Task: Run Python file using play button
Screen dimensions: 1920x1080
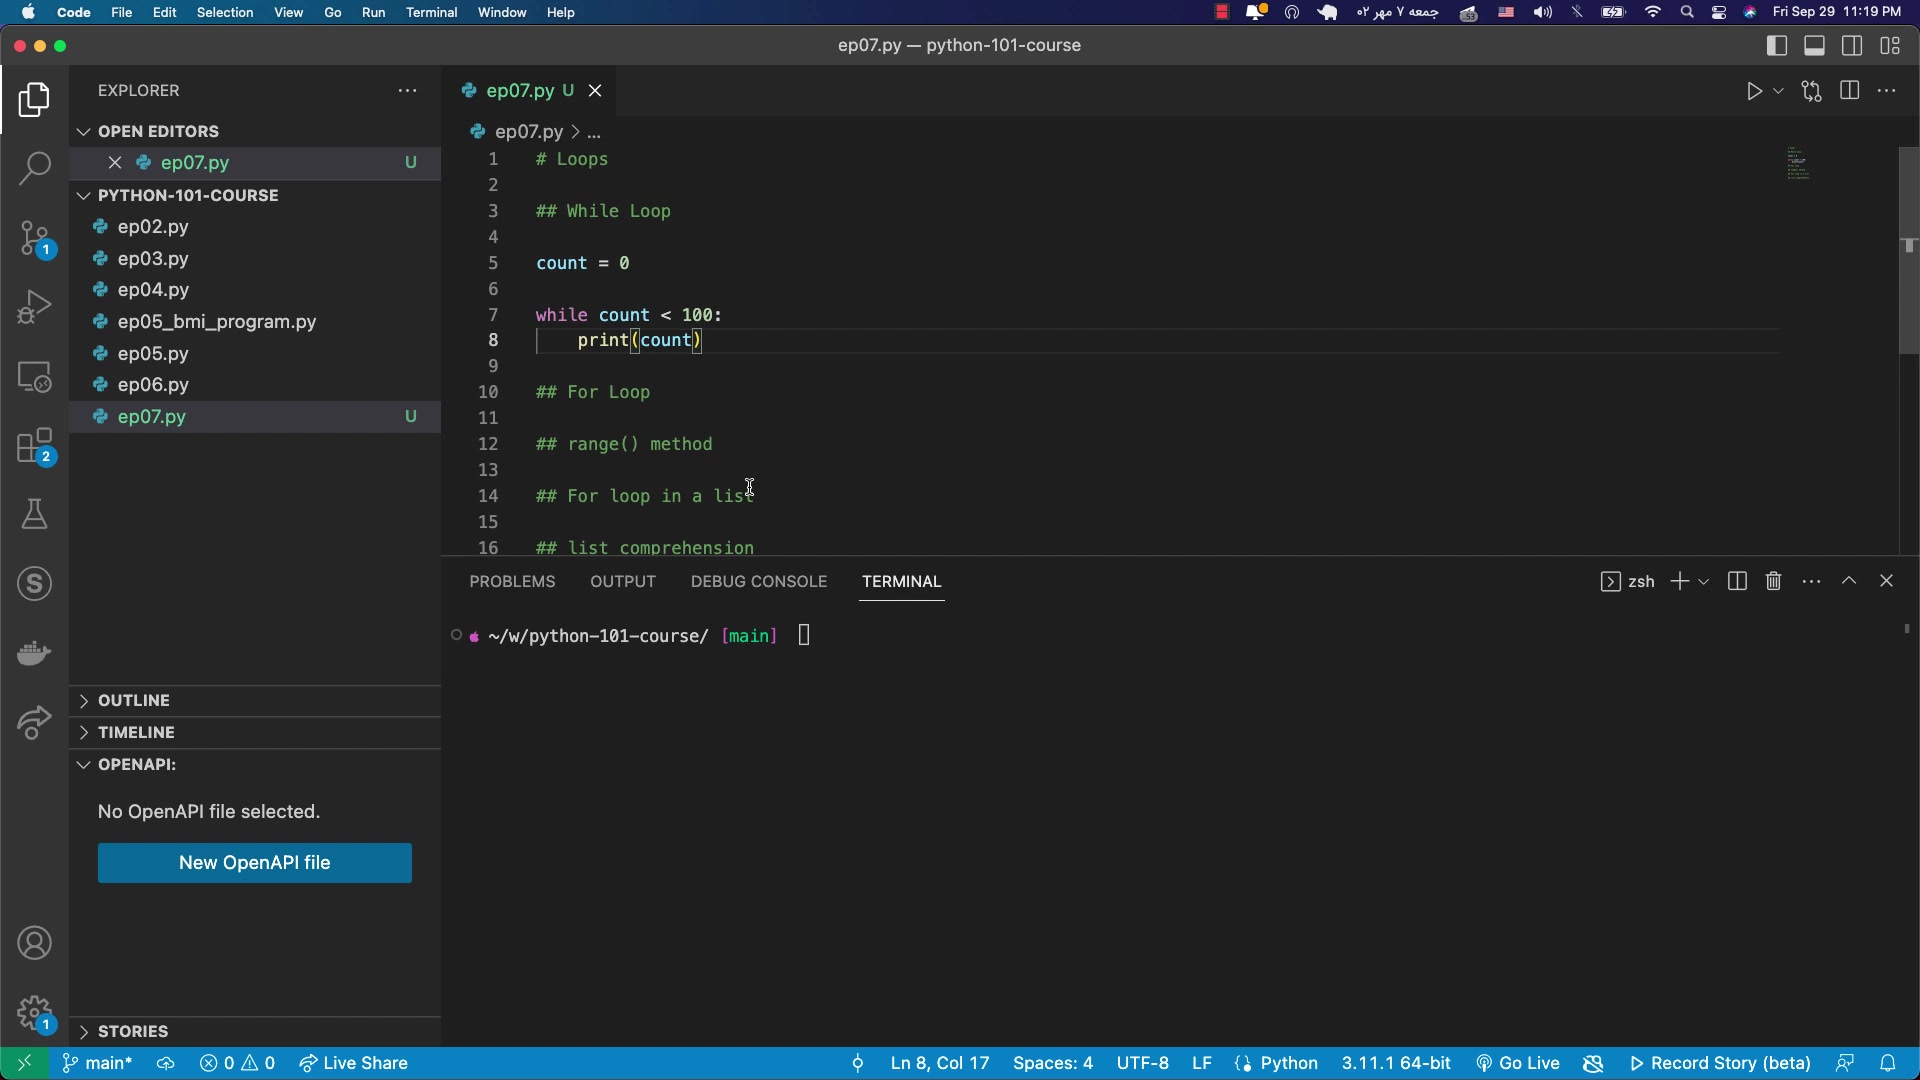Action: click(x=1754, y=91)
